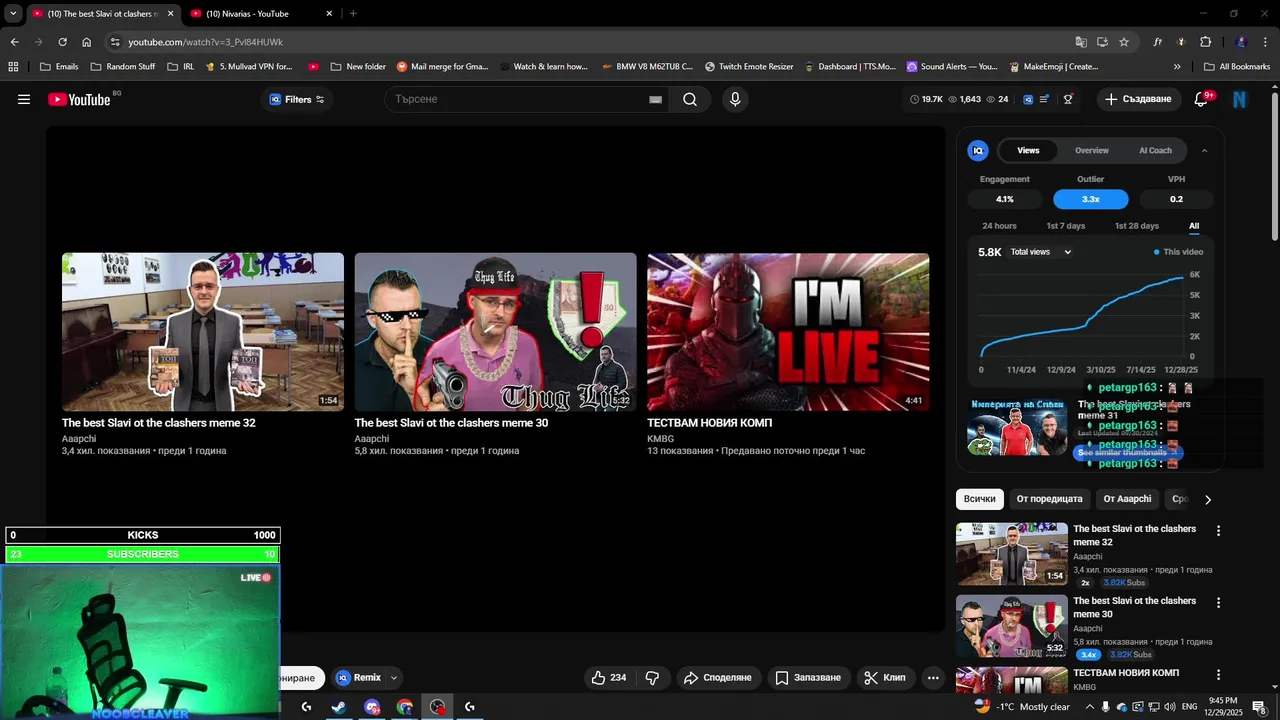Open the on-screen keyboard in search box
The height and width of the screenshot is (720, 1280).
pyautogui.click(x=655, y=100)
